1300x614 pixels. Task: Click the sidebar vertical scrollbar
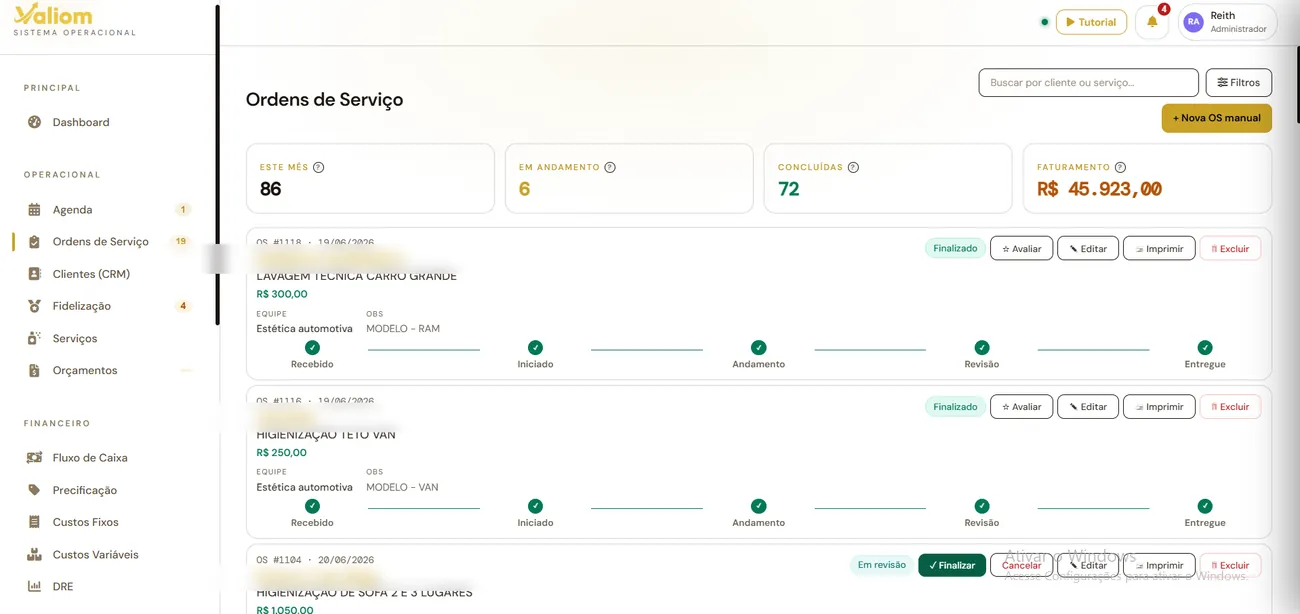point(217,165)
